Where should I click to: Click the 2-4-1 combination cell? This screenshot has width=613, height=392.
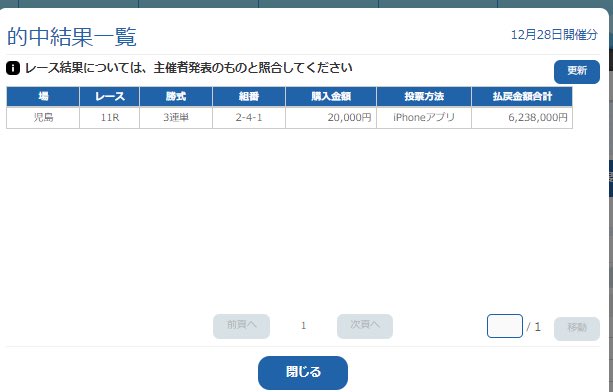click(x=249, y=117)
